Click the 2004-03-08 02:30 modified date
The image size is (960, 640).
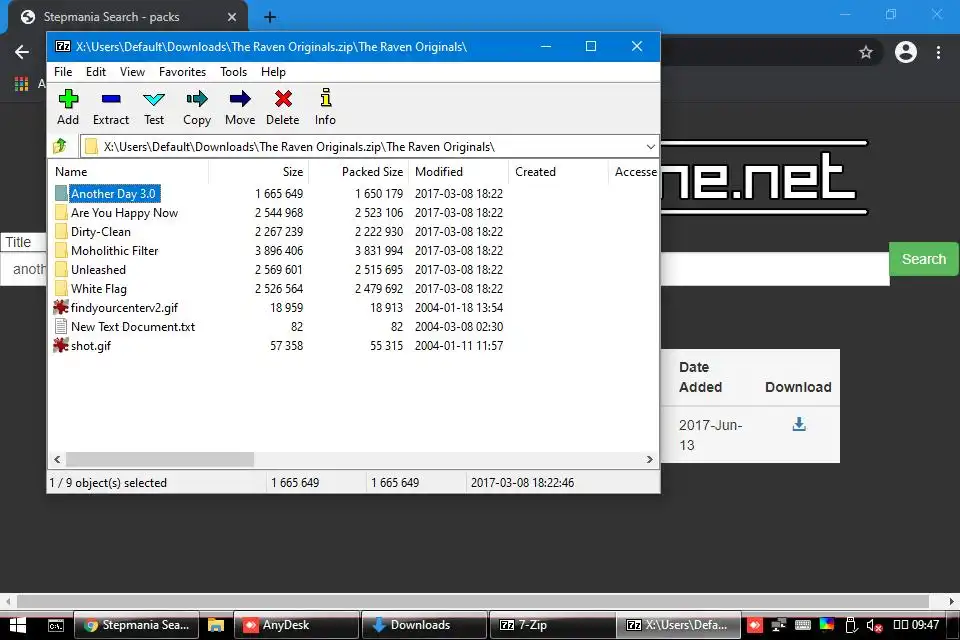click(x=459, y=326)
